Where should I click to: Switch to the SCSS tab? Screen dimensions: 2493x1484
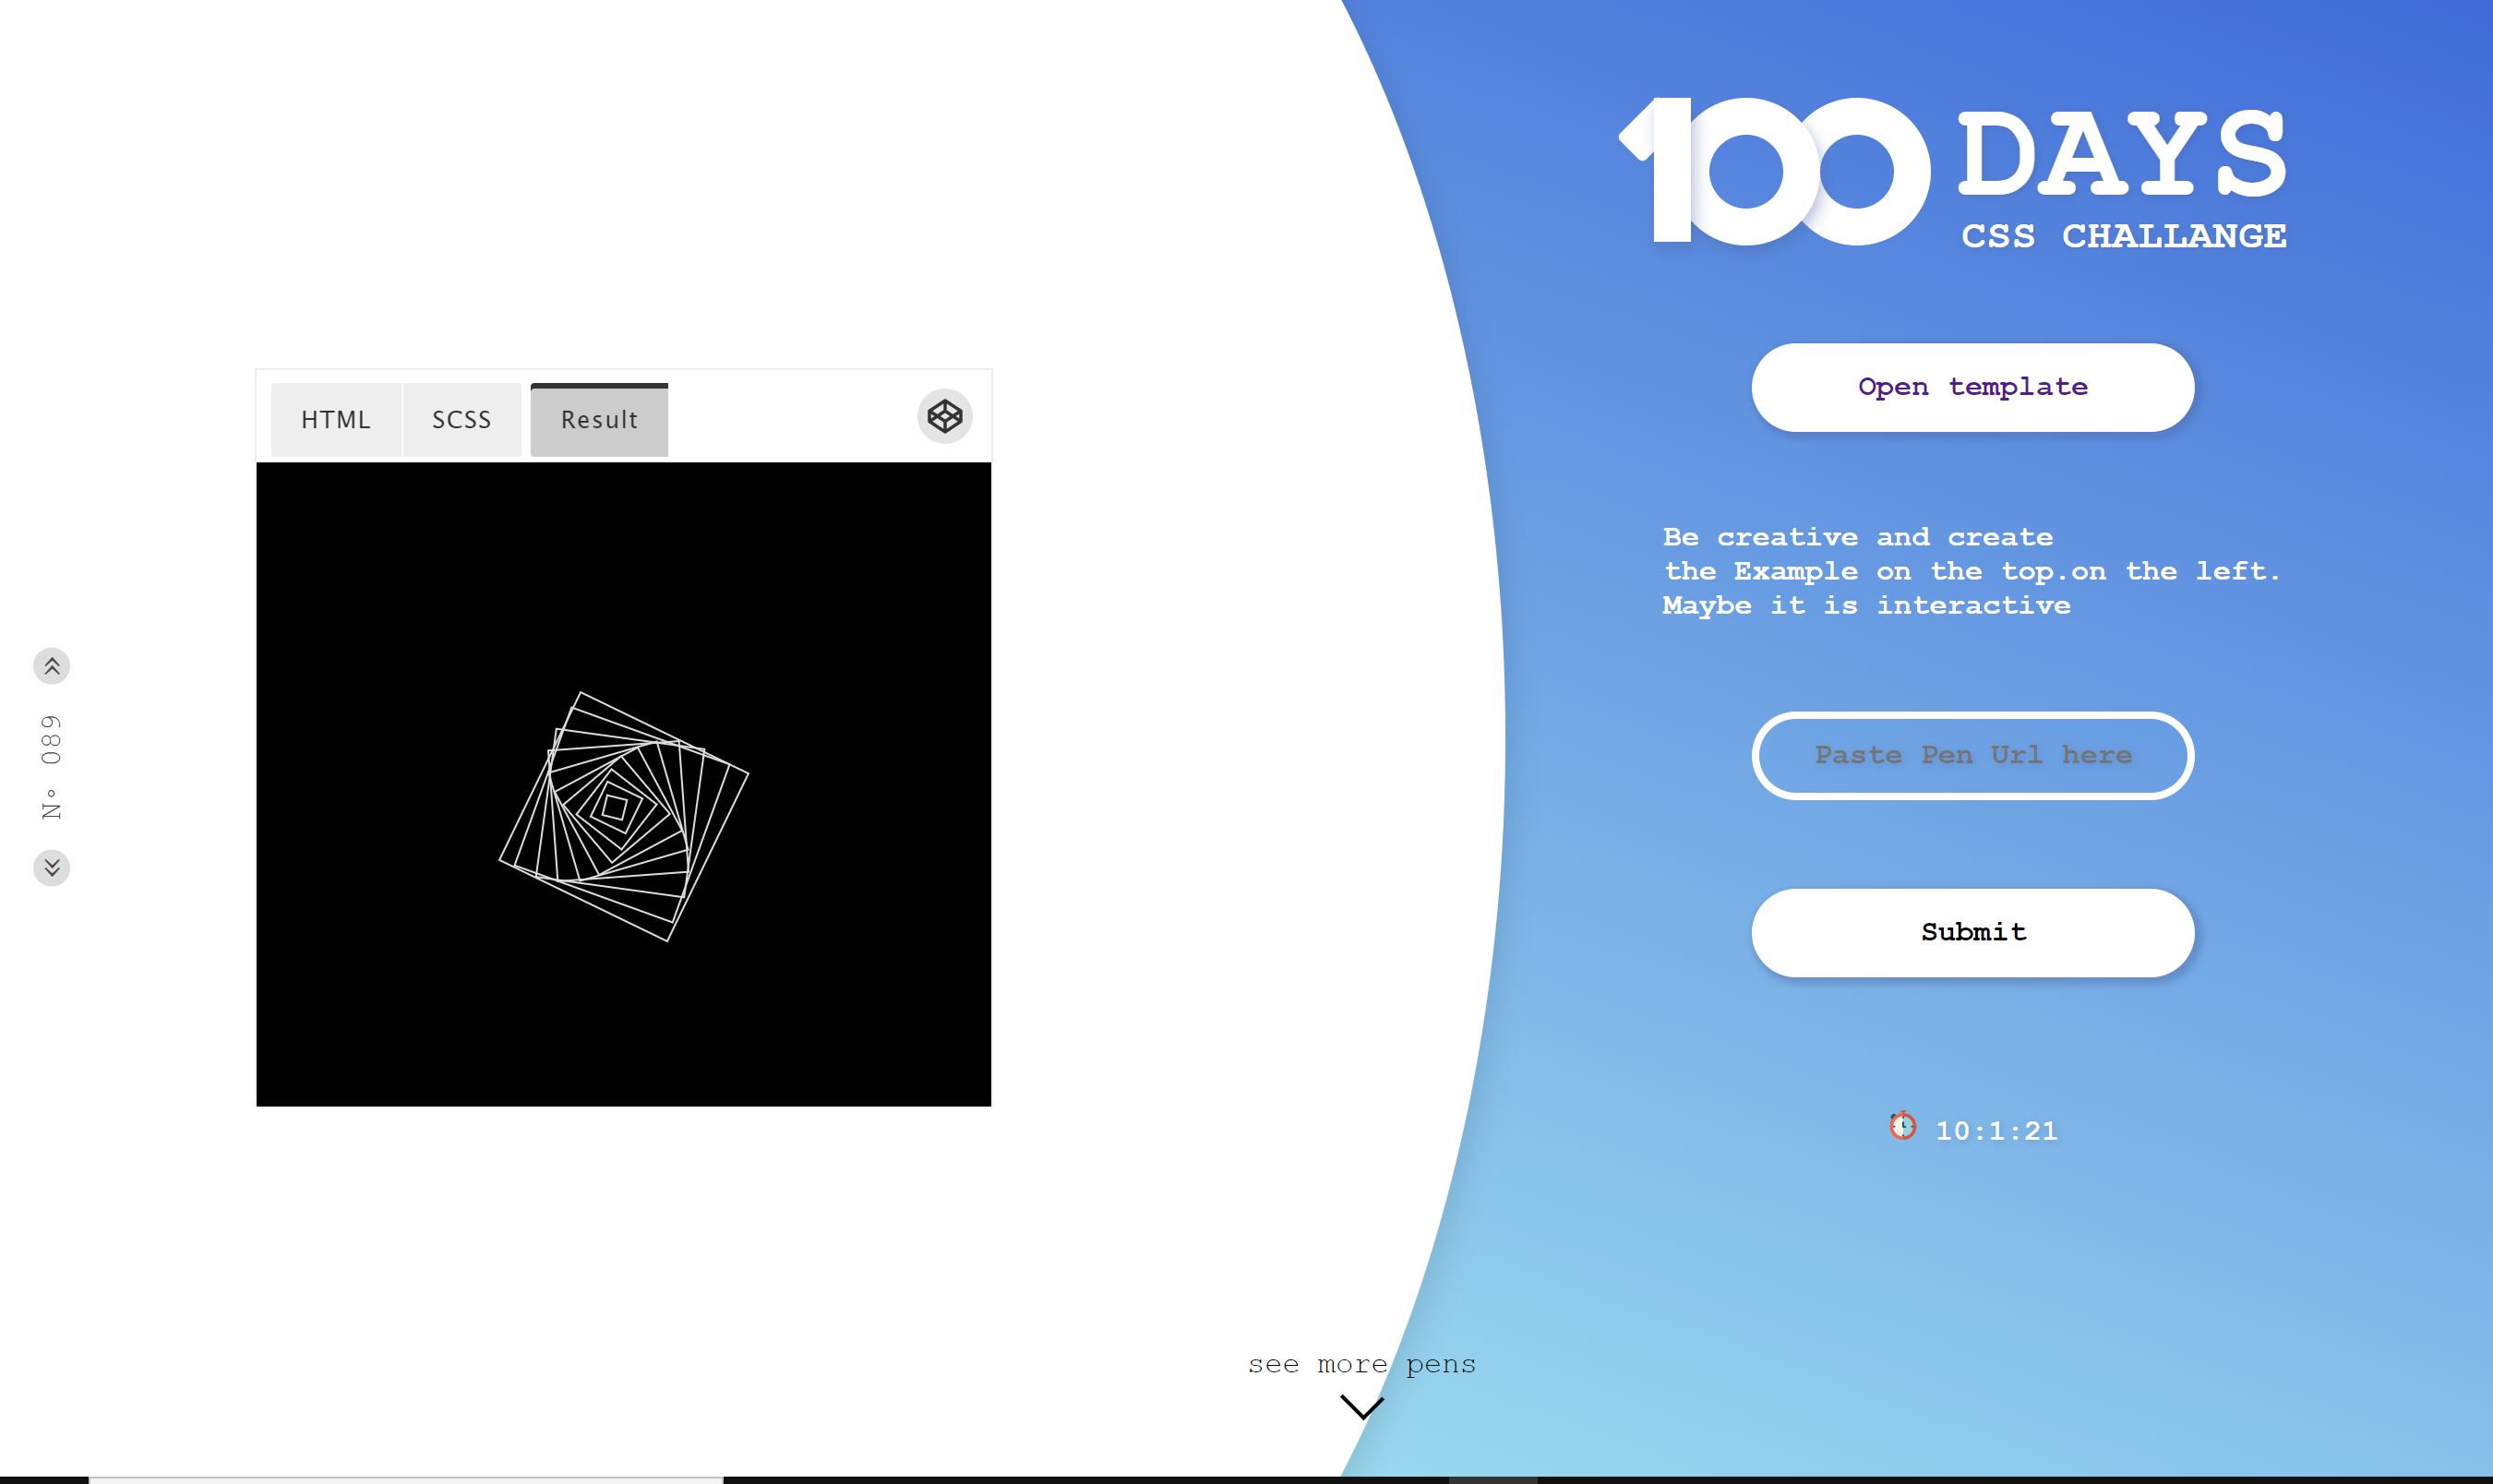point(461,420)
